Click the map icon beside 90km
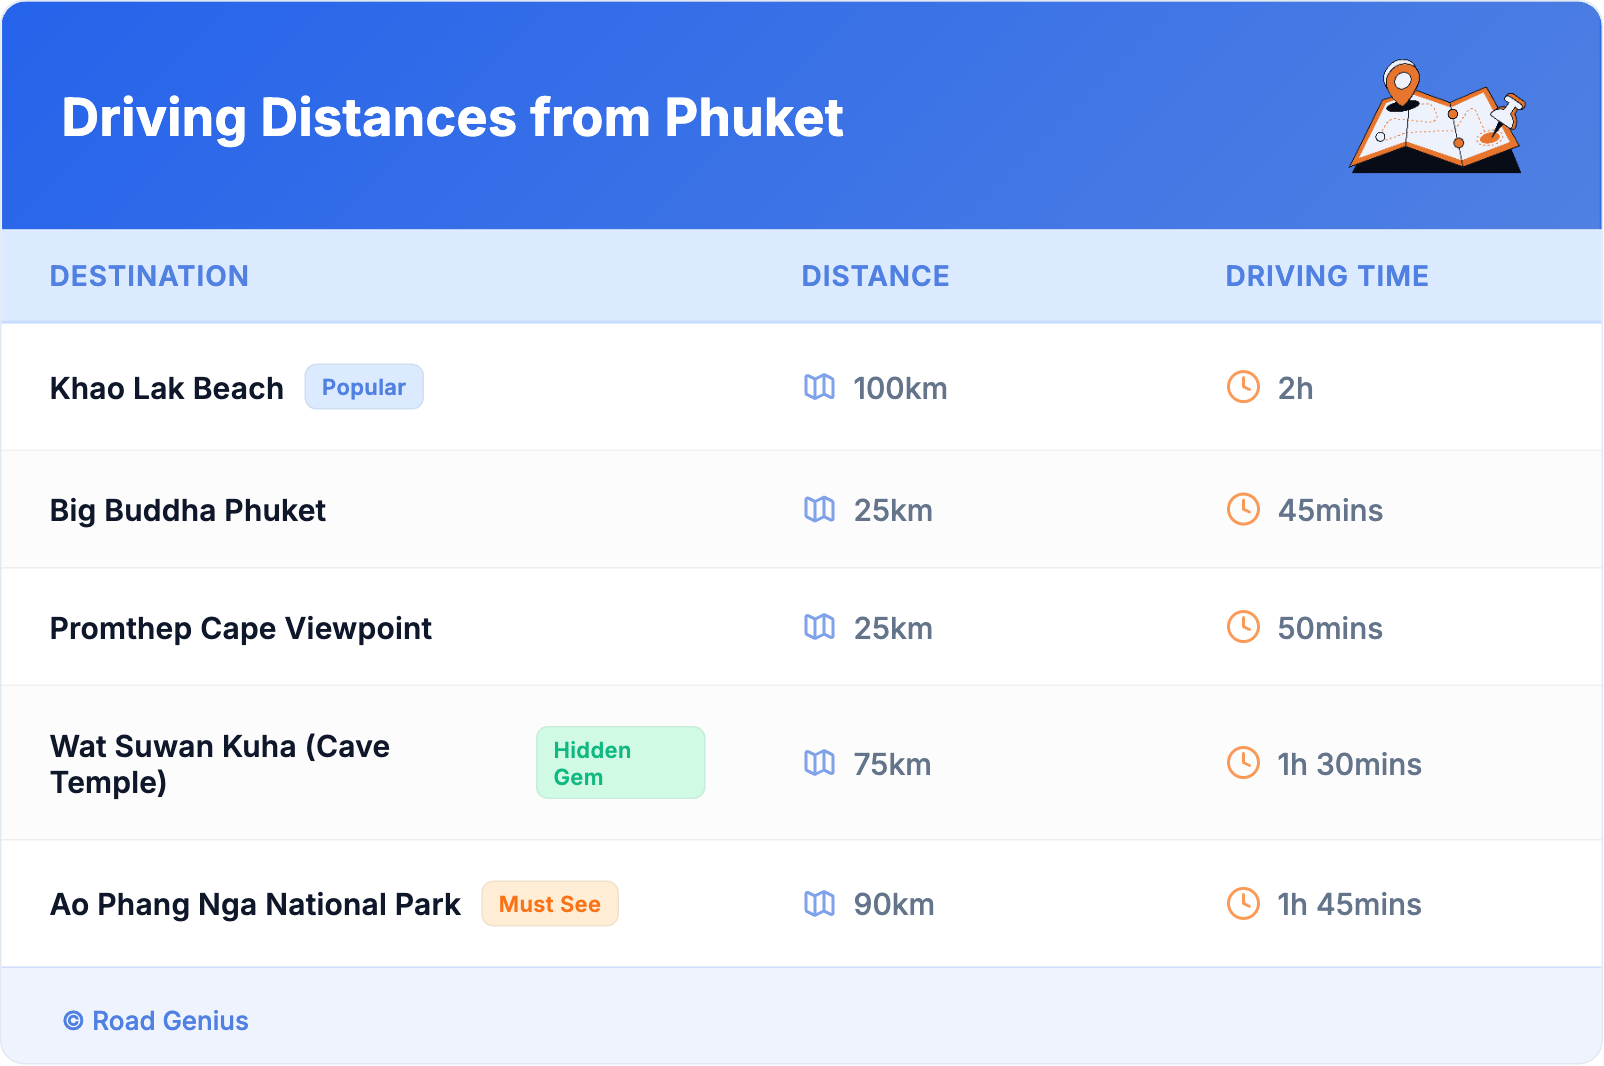This screenshot has height=1066, width=1604. coord(819,904)
